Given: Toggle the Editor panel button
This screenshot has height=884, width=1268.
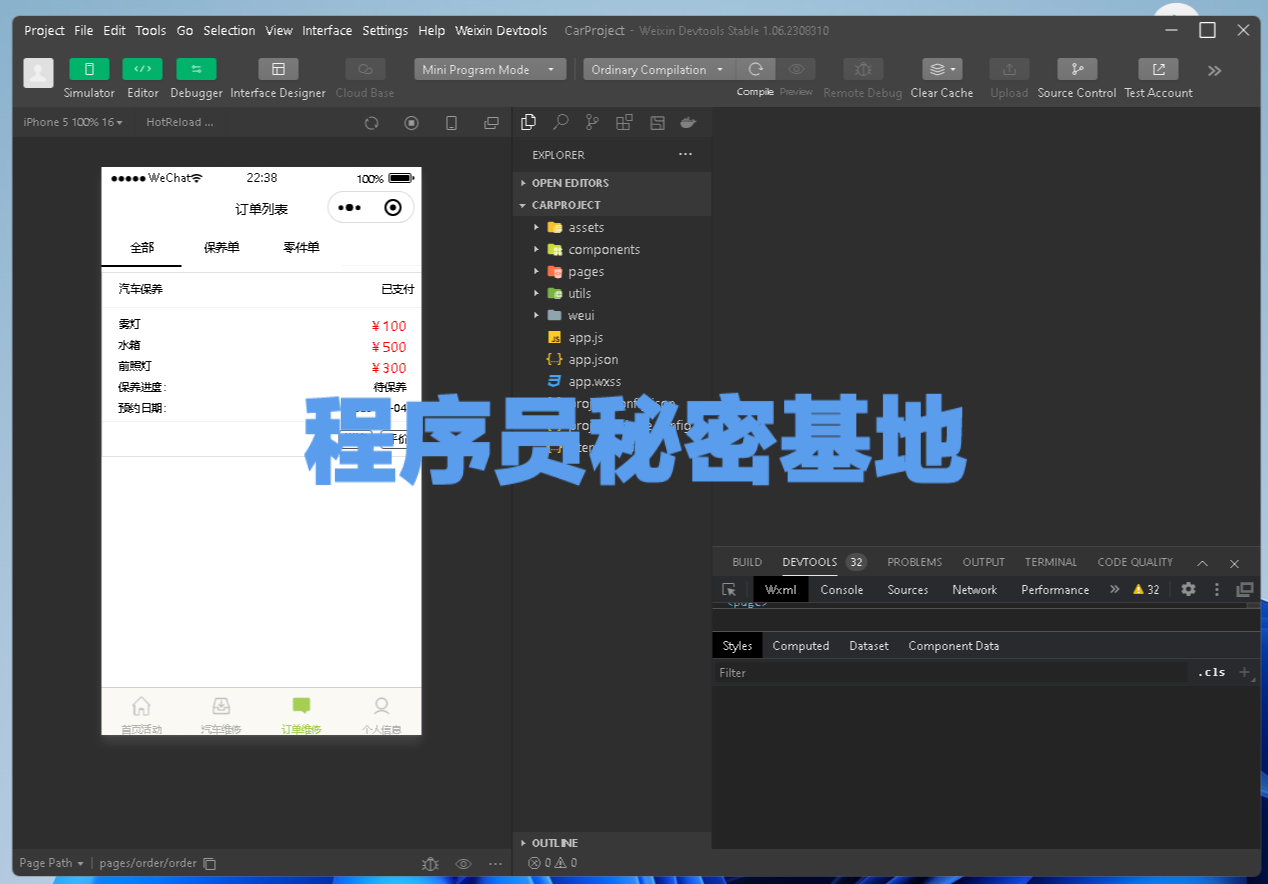Looking at the screenshot, I should (142, 69).
